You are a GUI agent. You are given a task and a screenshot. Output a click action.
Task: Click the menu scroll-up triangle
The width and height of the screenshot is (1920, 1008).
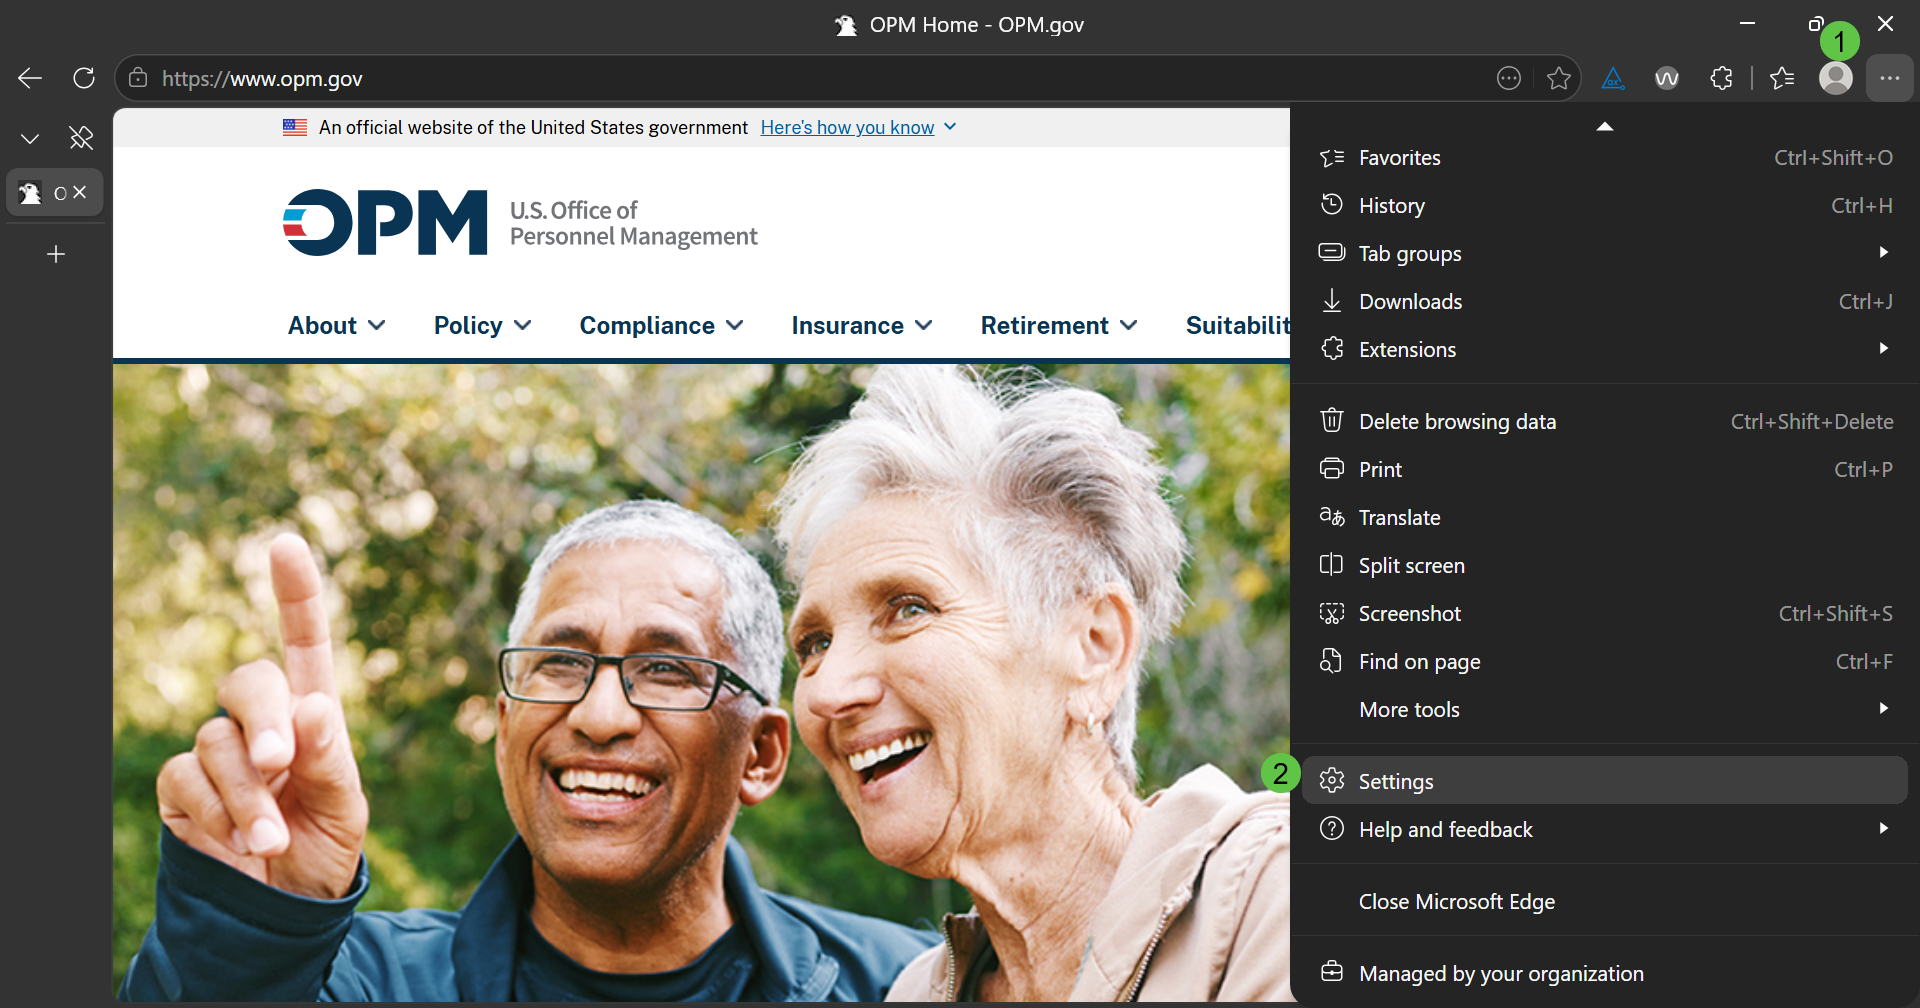pos(1605,126)
